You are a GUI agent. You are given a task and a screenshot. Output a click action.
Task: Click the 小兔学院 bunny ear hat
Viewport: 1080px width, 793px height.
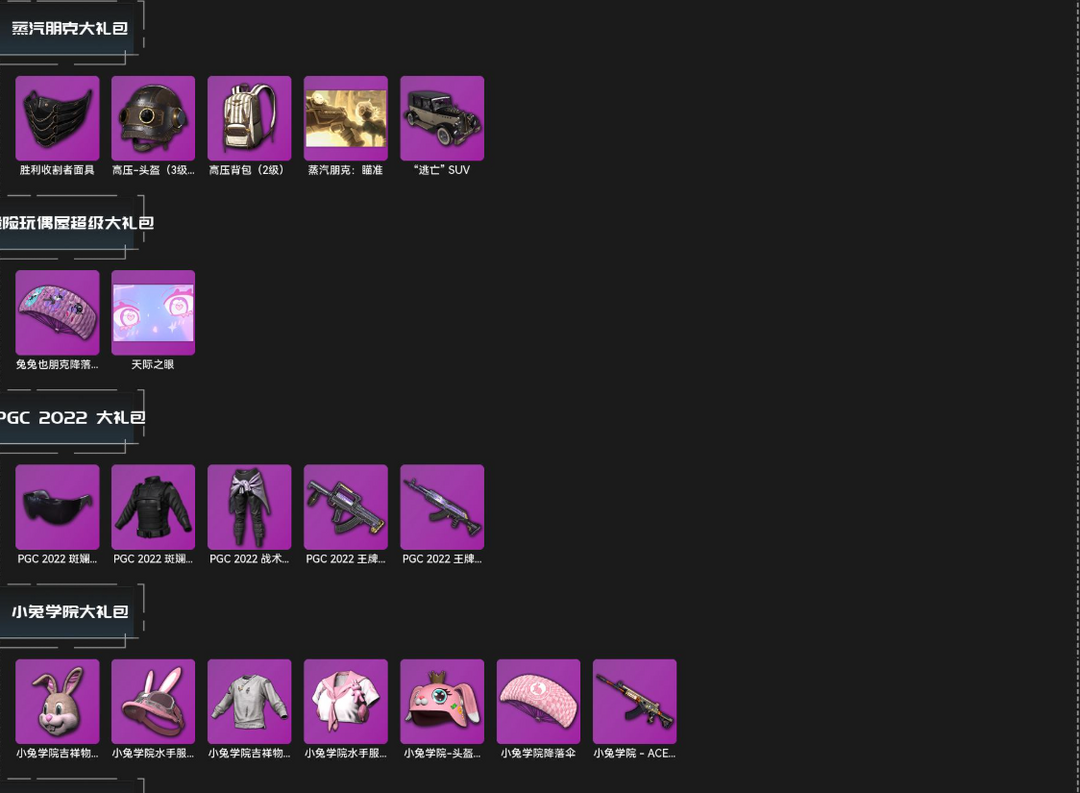pyautogui.click(x=153, y=701)
